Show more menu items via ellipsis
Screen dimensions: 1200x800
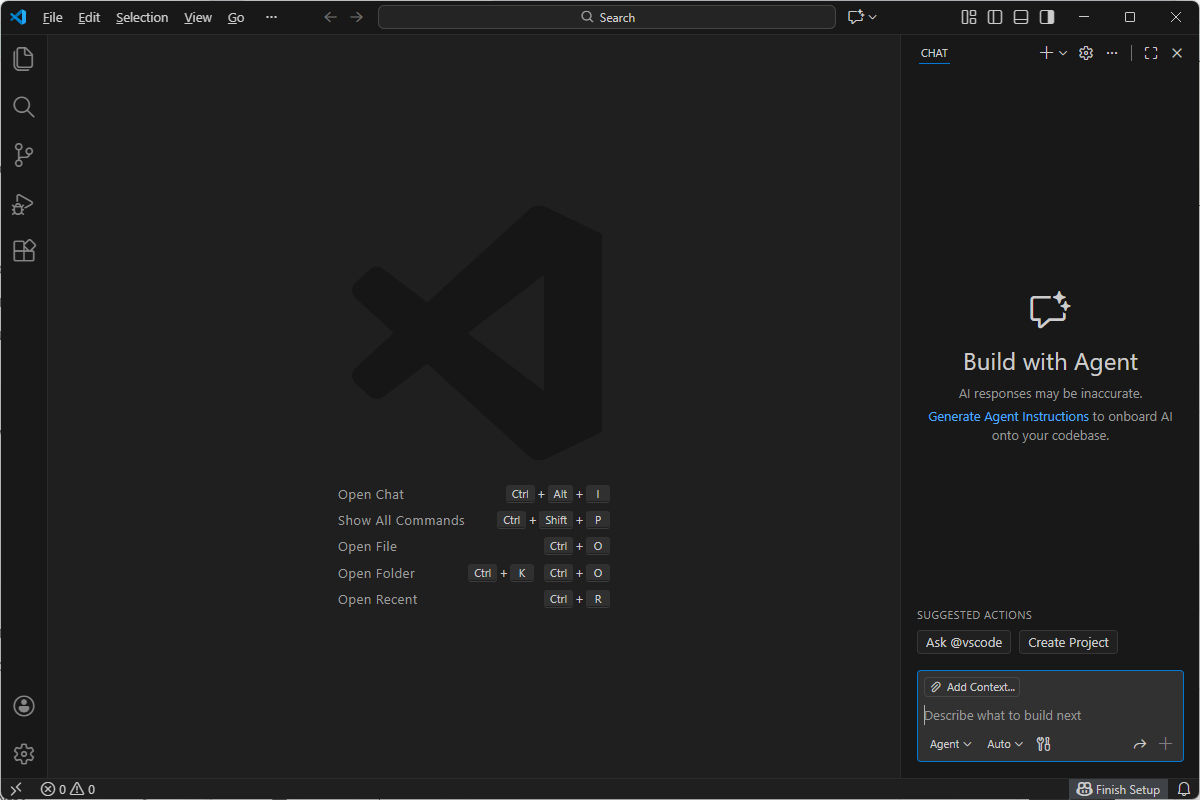coord(271,17)
